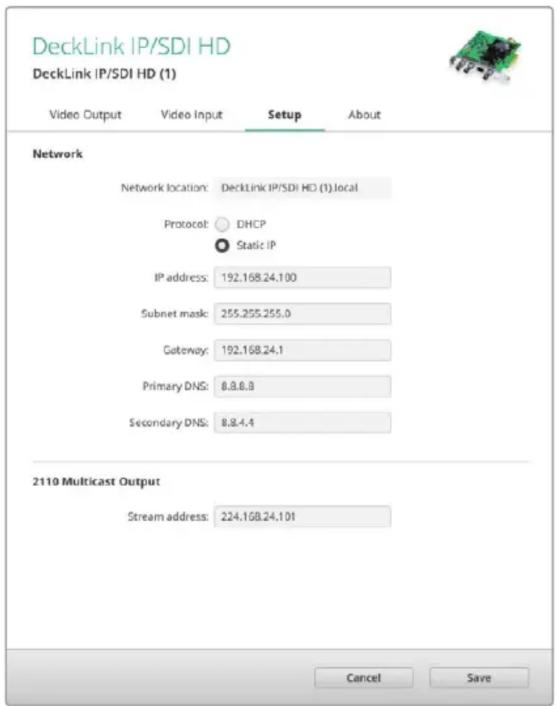Click the "IP address:" label
This screenshot has height=706, width=556.
[x=181, y=277]
